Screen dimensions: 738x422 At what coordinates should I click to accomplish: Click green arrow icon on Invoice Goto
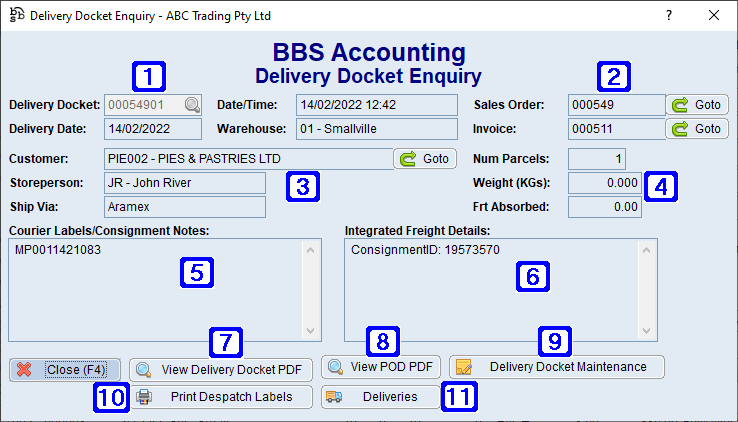[680, 129]
